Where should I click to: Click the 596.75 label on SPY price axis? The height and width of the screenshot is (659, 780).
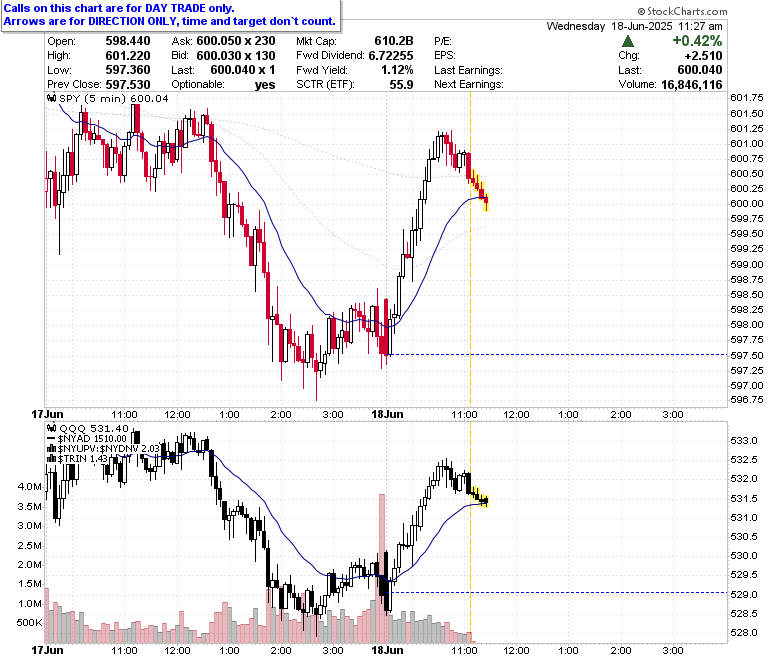(x=747, y=400)
